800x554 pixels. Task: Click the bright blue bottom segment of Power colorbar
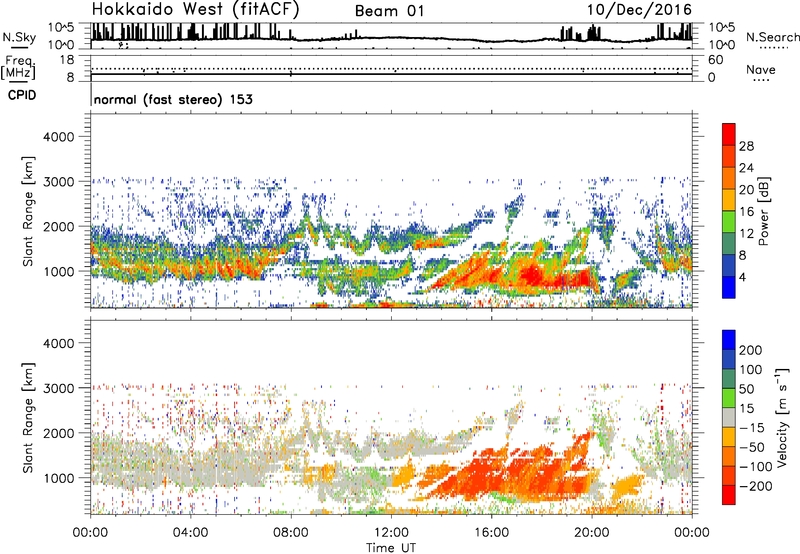coord(729,287)
